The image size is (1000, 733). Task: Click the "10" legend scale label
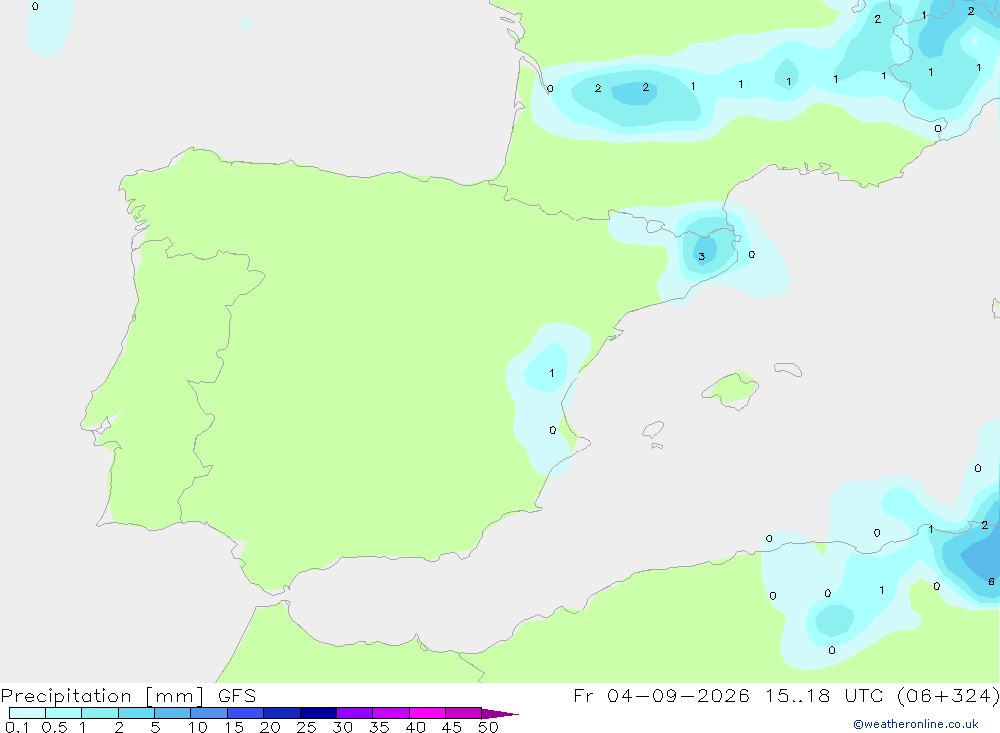pyautogui.click(x=198, y=727)
